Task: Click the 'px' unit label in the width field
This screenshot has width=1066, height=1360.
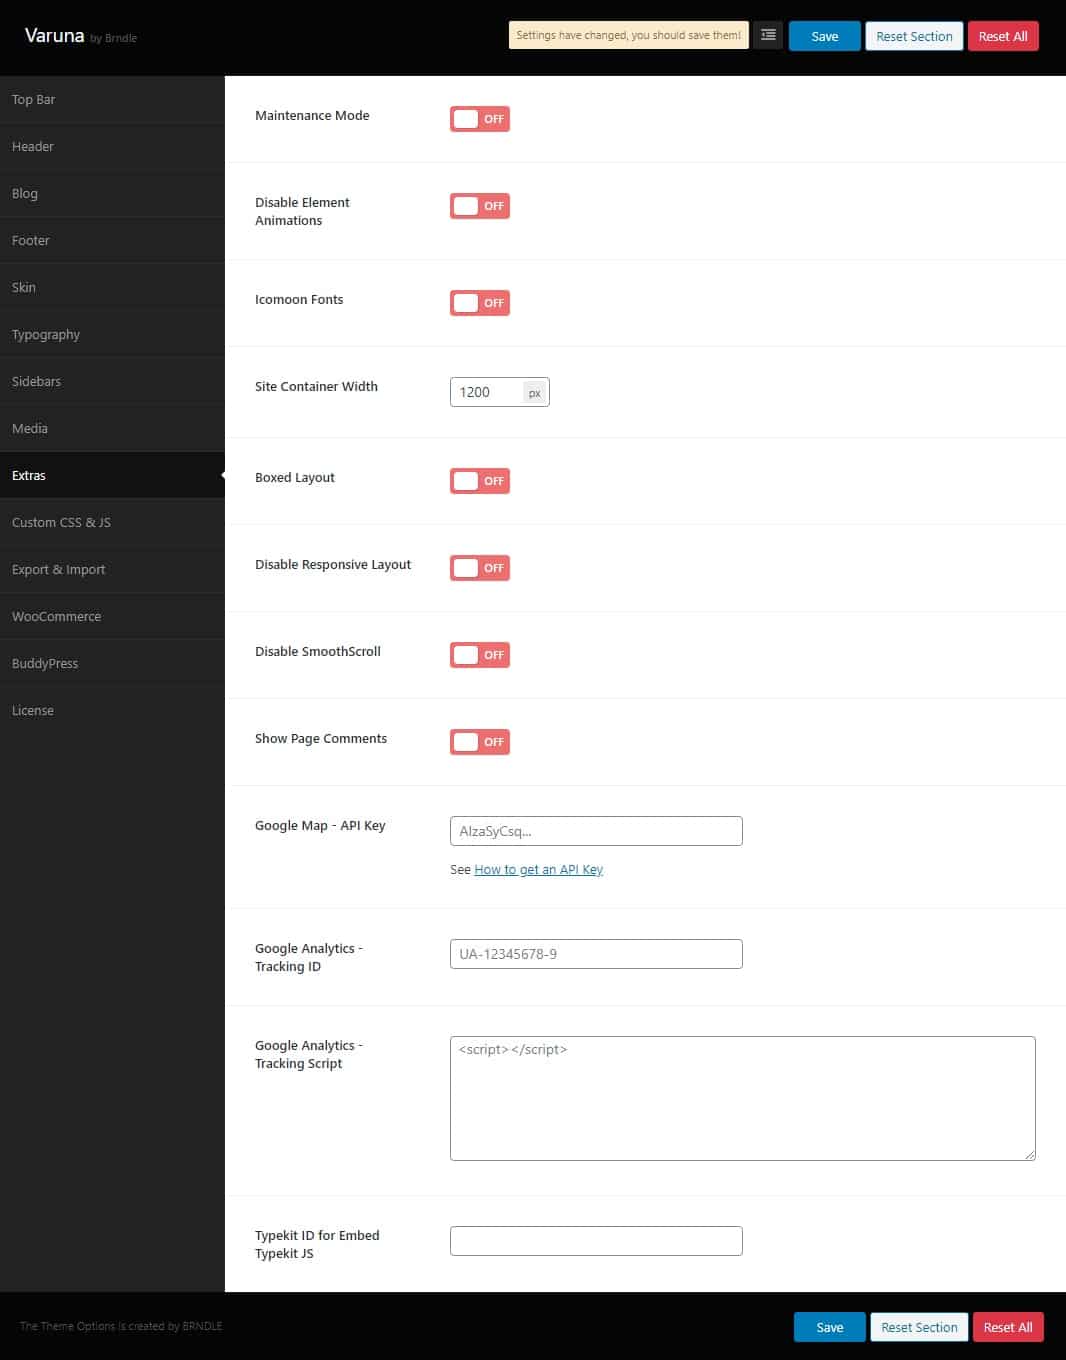Action: coord(535,393)
